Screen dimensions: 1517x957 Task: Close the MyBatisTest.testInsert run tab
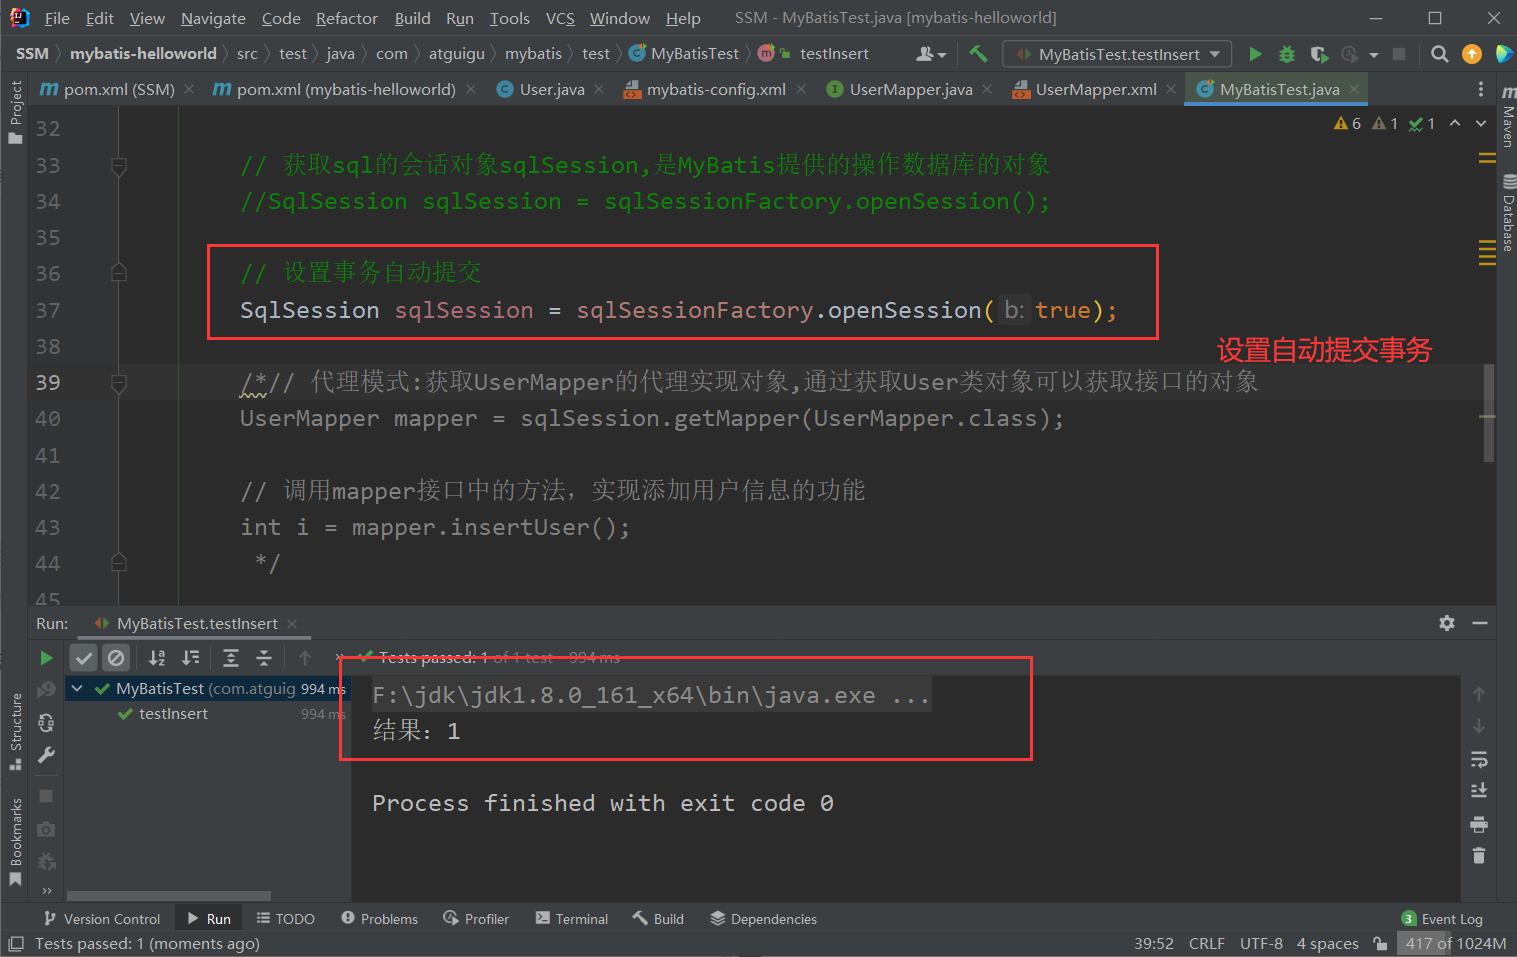[292, 624]
